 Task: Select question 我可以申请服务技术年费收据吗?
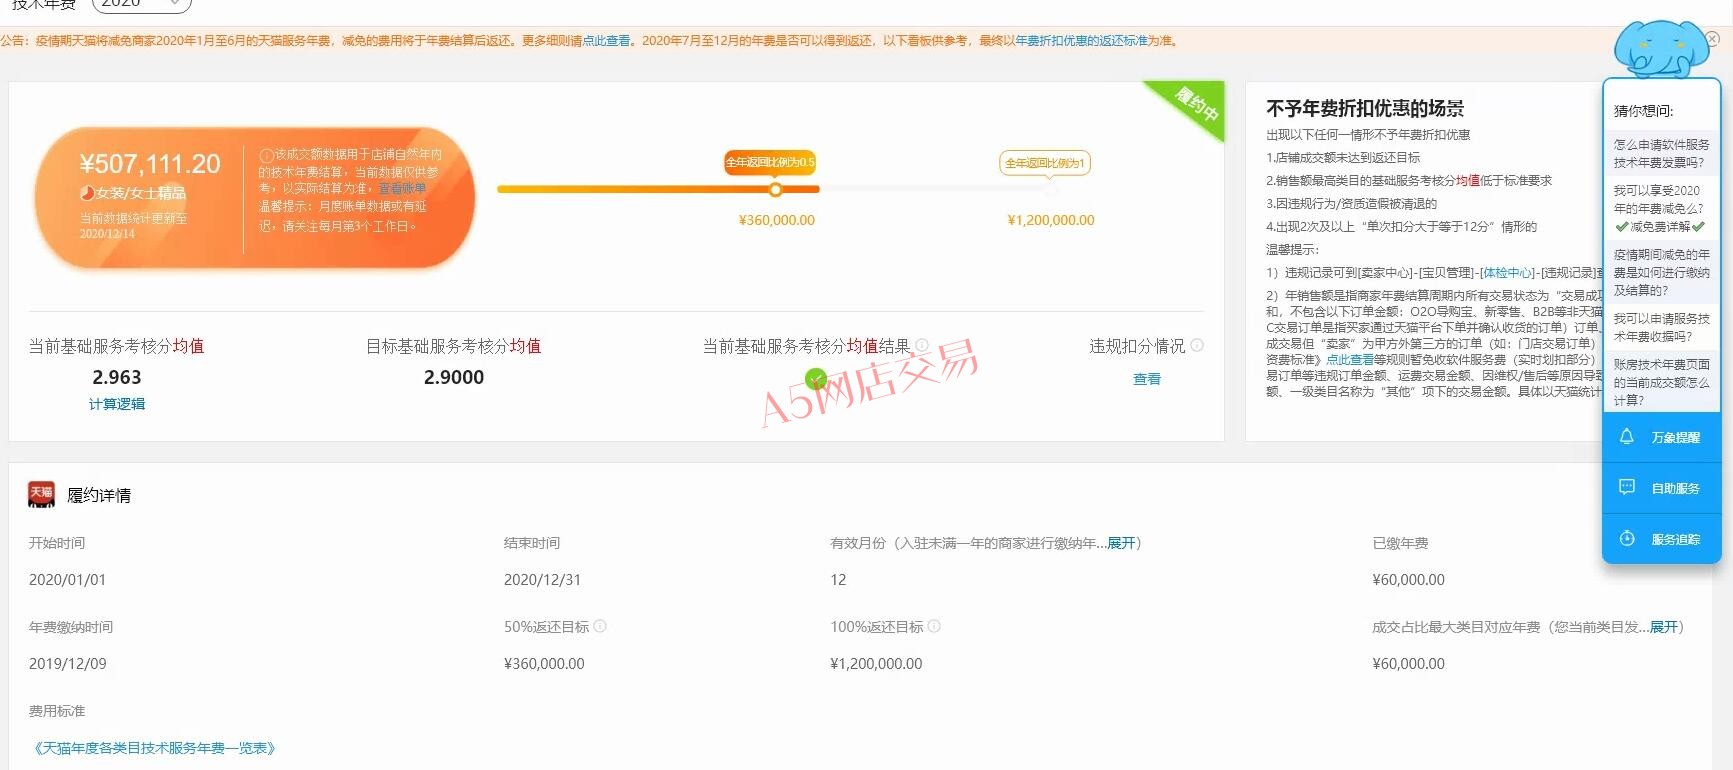click(1661, 327)
